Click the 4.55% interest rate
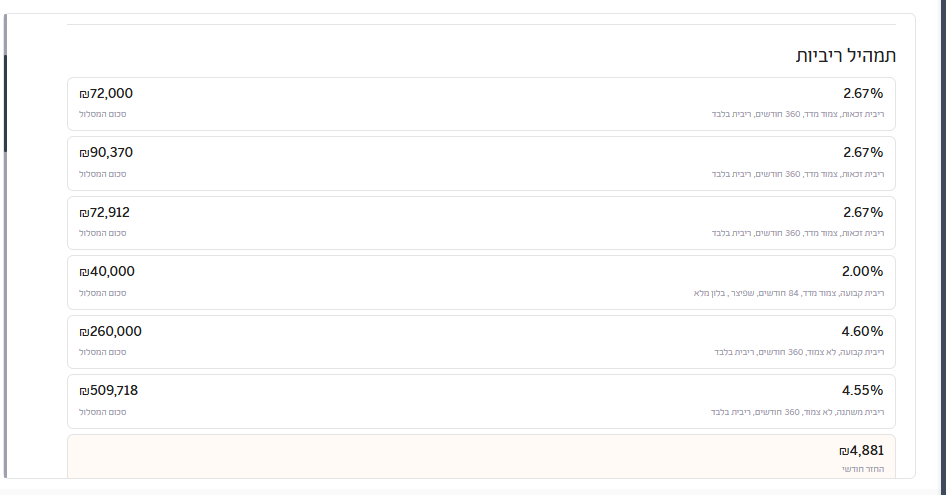The image size is (946, 495). point(863,390)
